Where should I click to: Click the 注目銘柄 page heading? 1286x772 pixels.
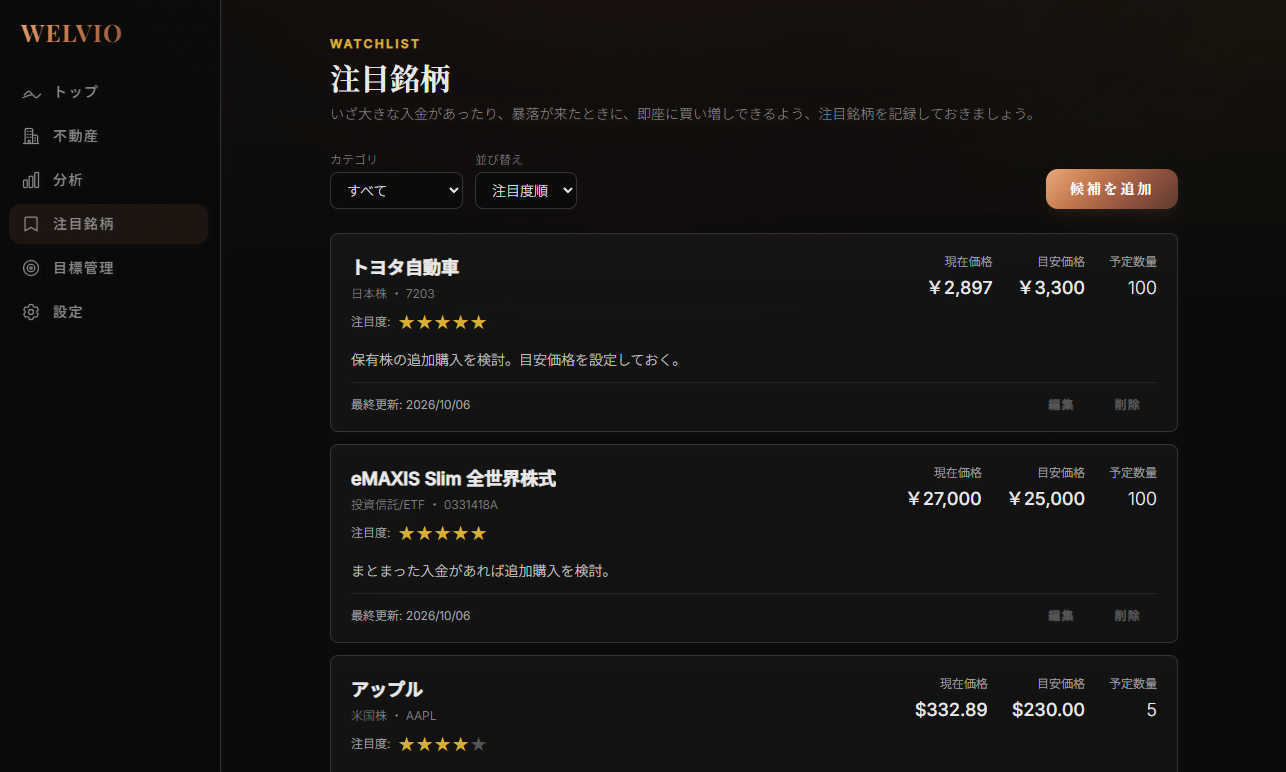[x=390, y=79]
